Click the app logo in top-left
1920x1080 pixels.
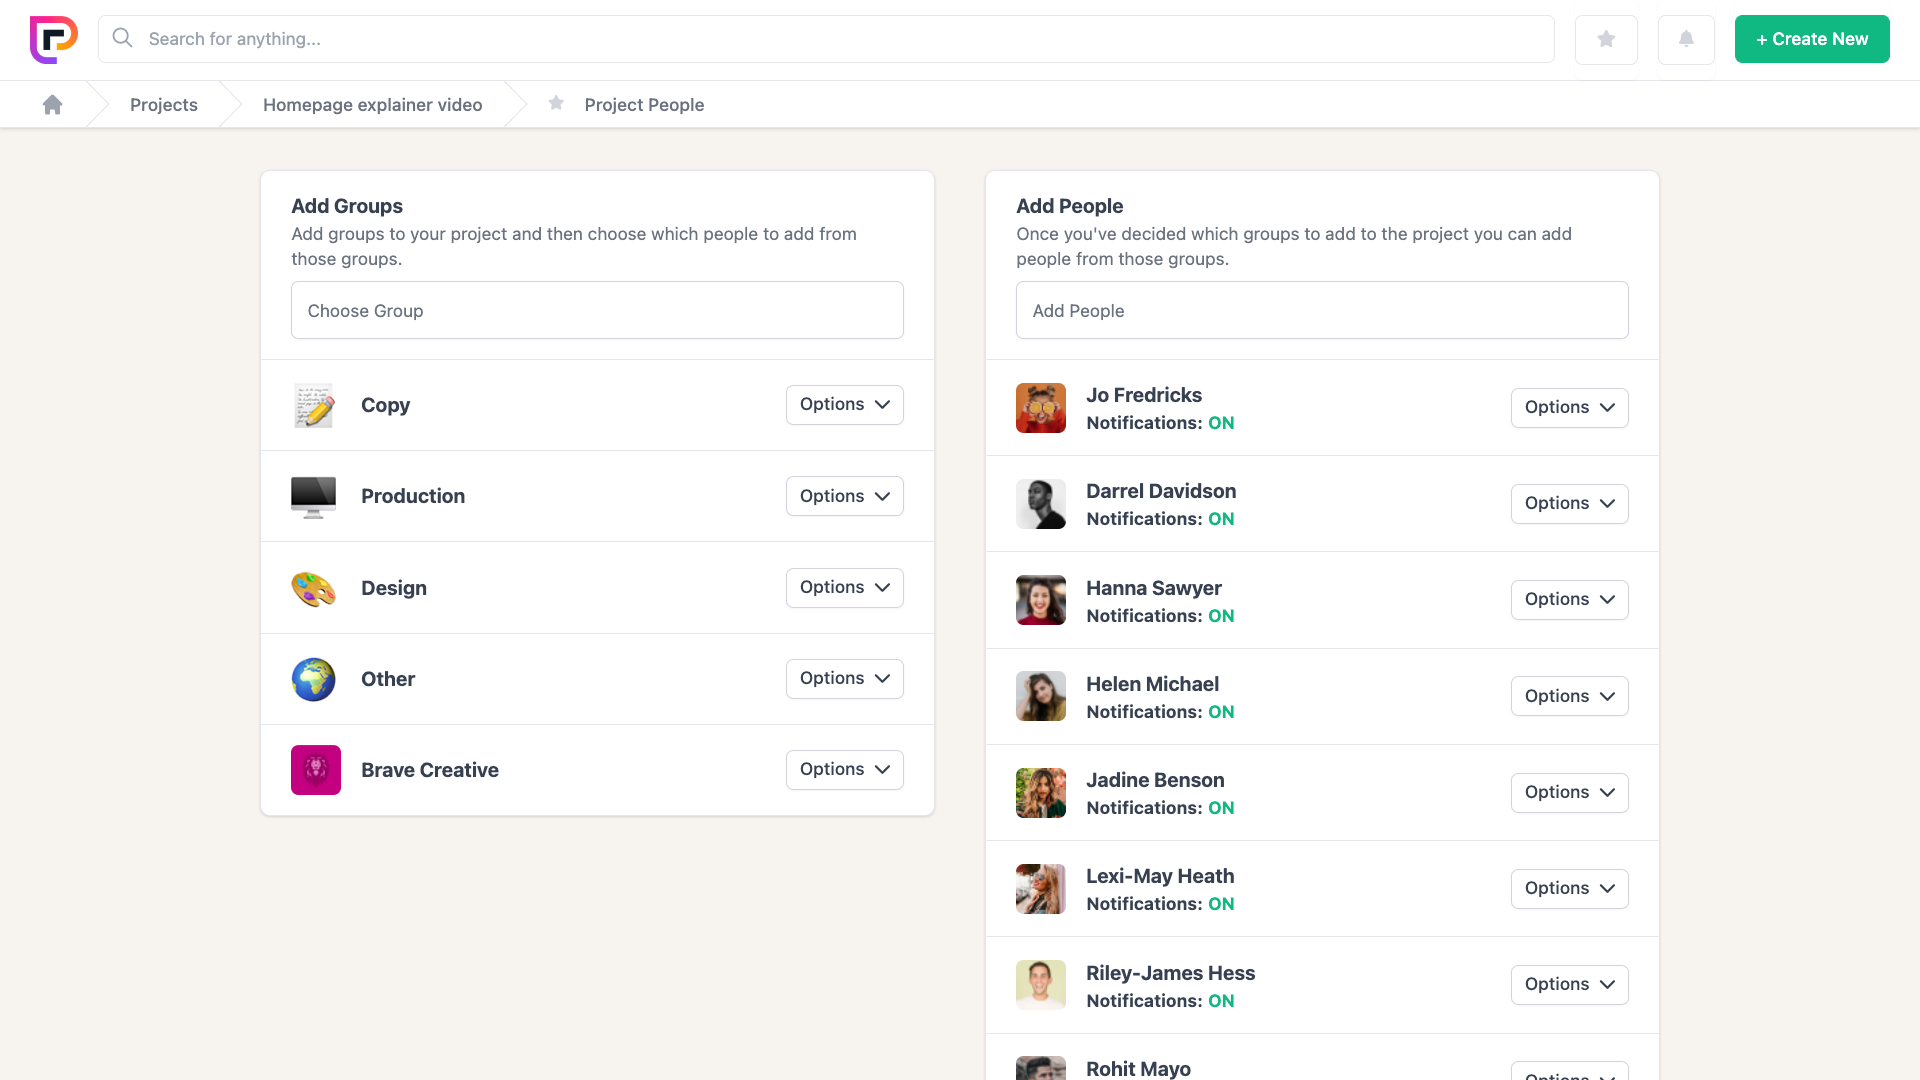pyautogui.click(x=54, y=39)
